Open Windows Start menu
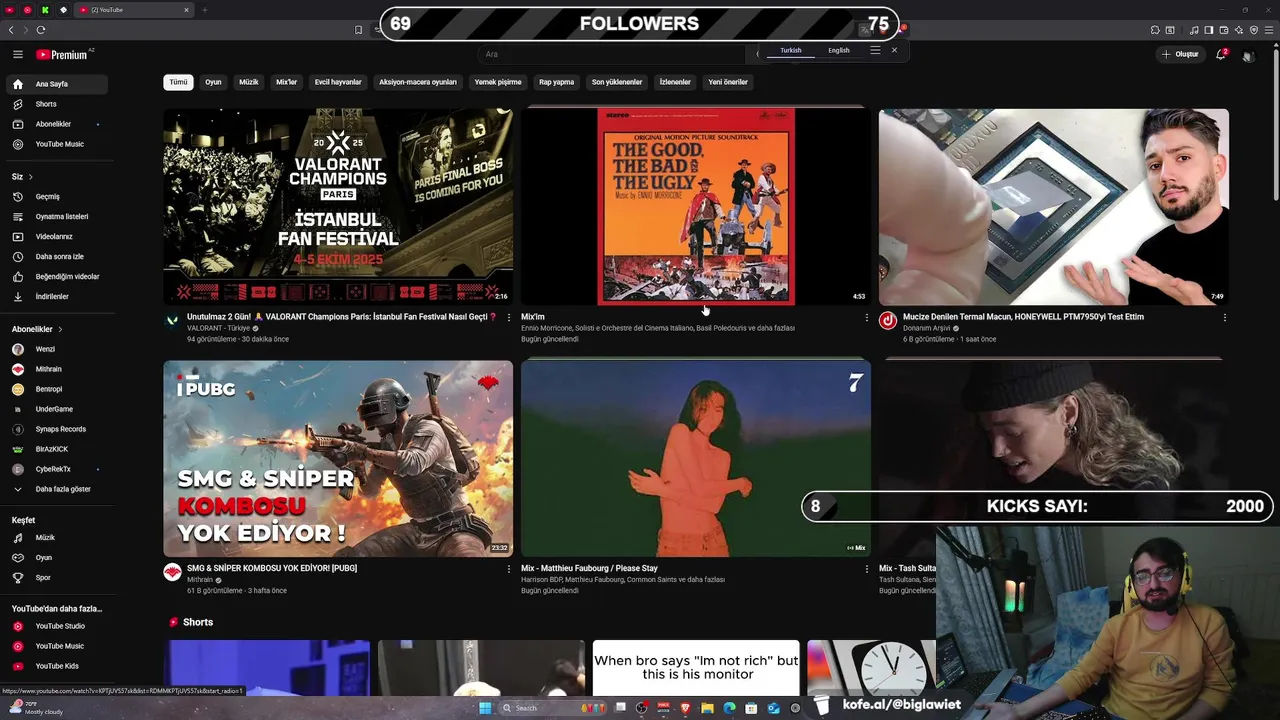Image resolution: width=1280 pixels, height=720 pixels. [485, 708]
